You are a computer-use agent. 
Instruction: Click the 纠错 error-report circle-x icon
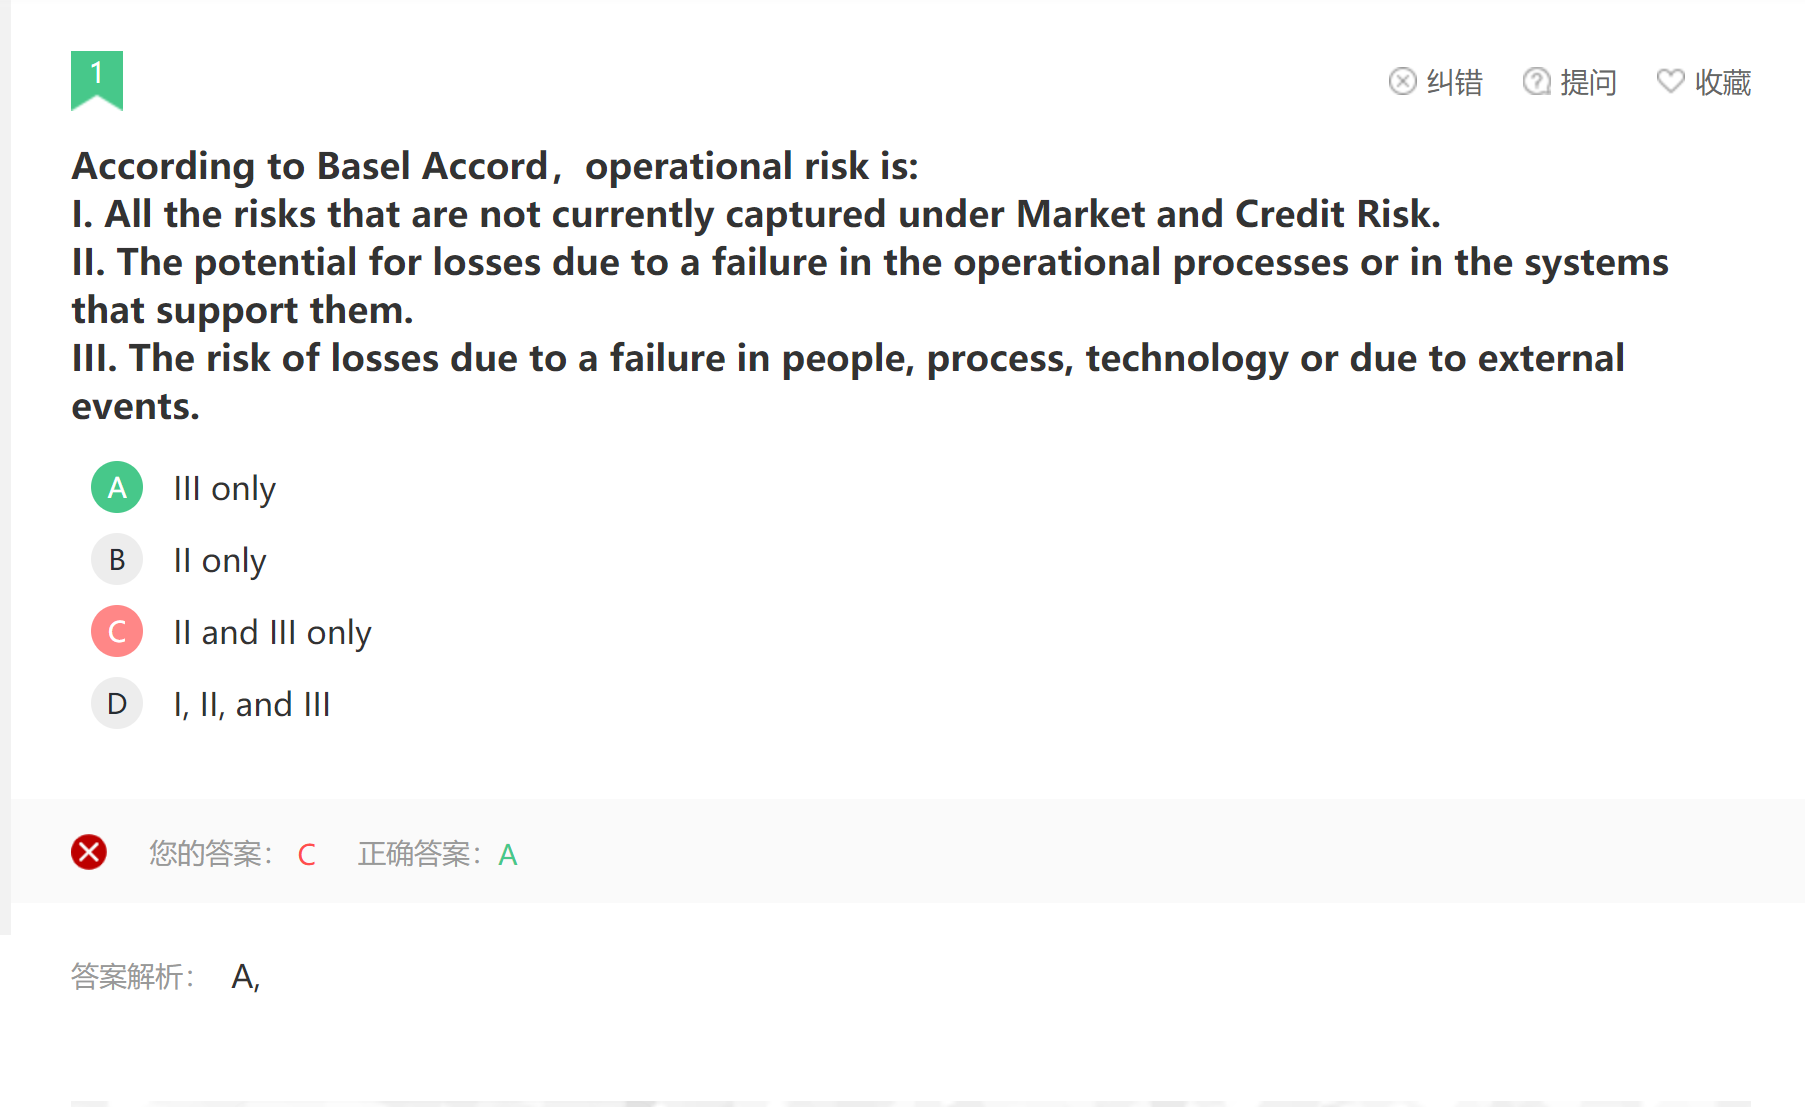pyautogui.click(x=1403, y=81)
